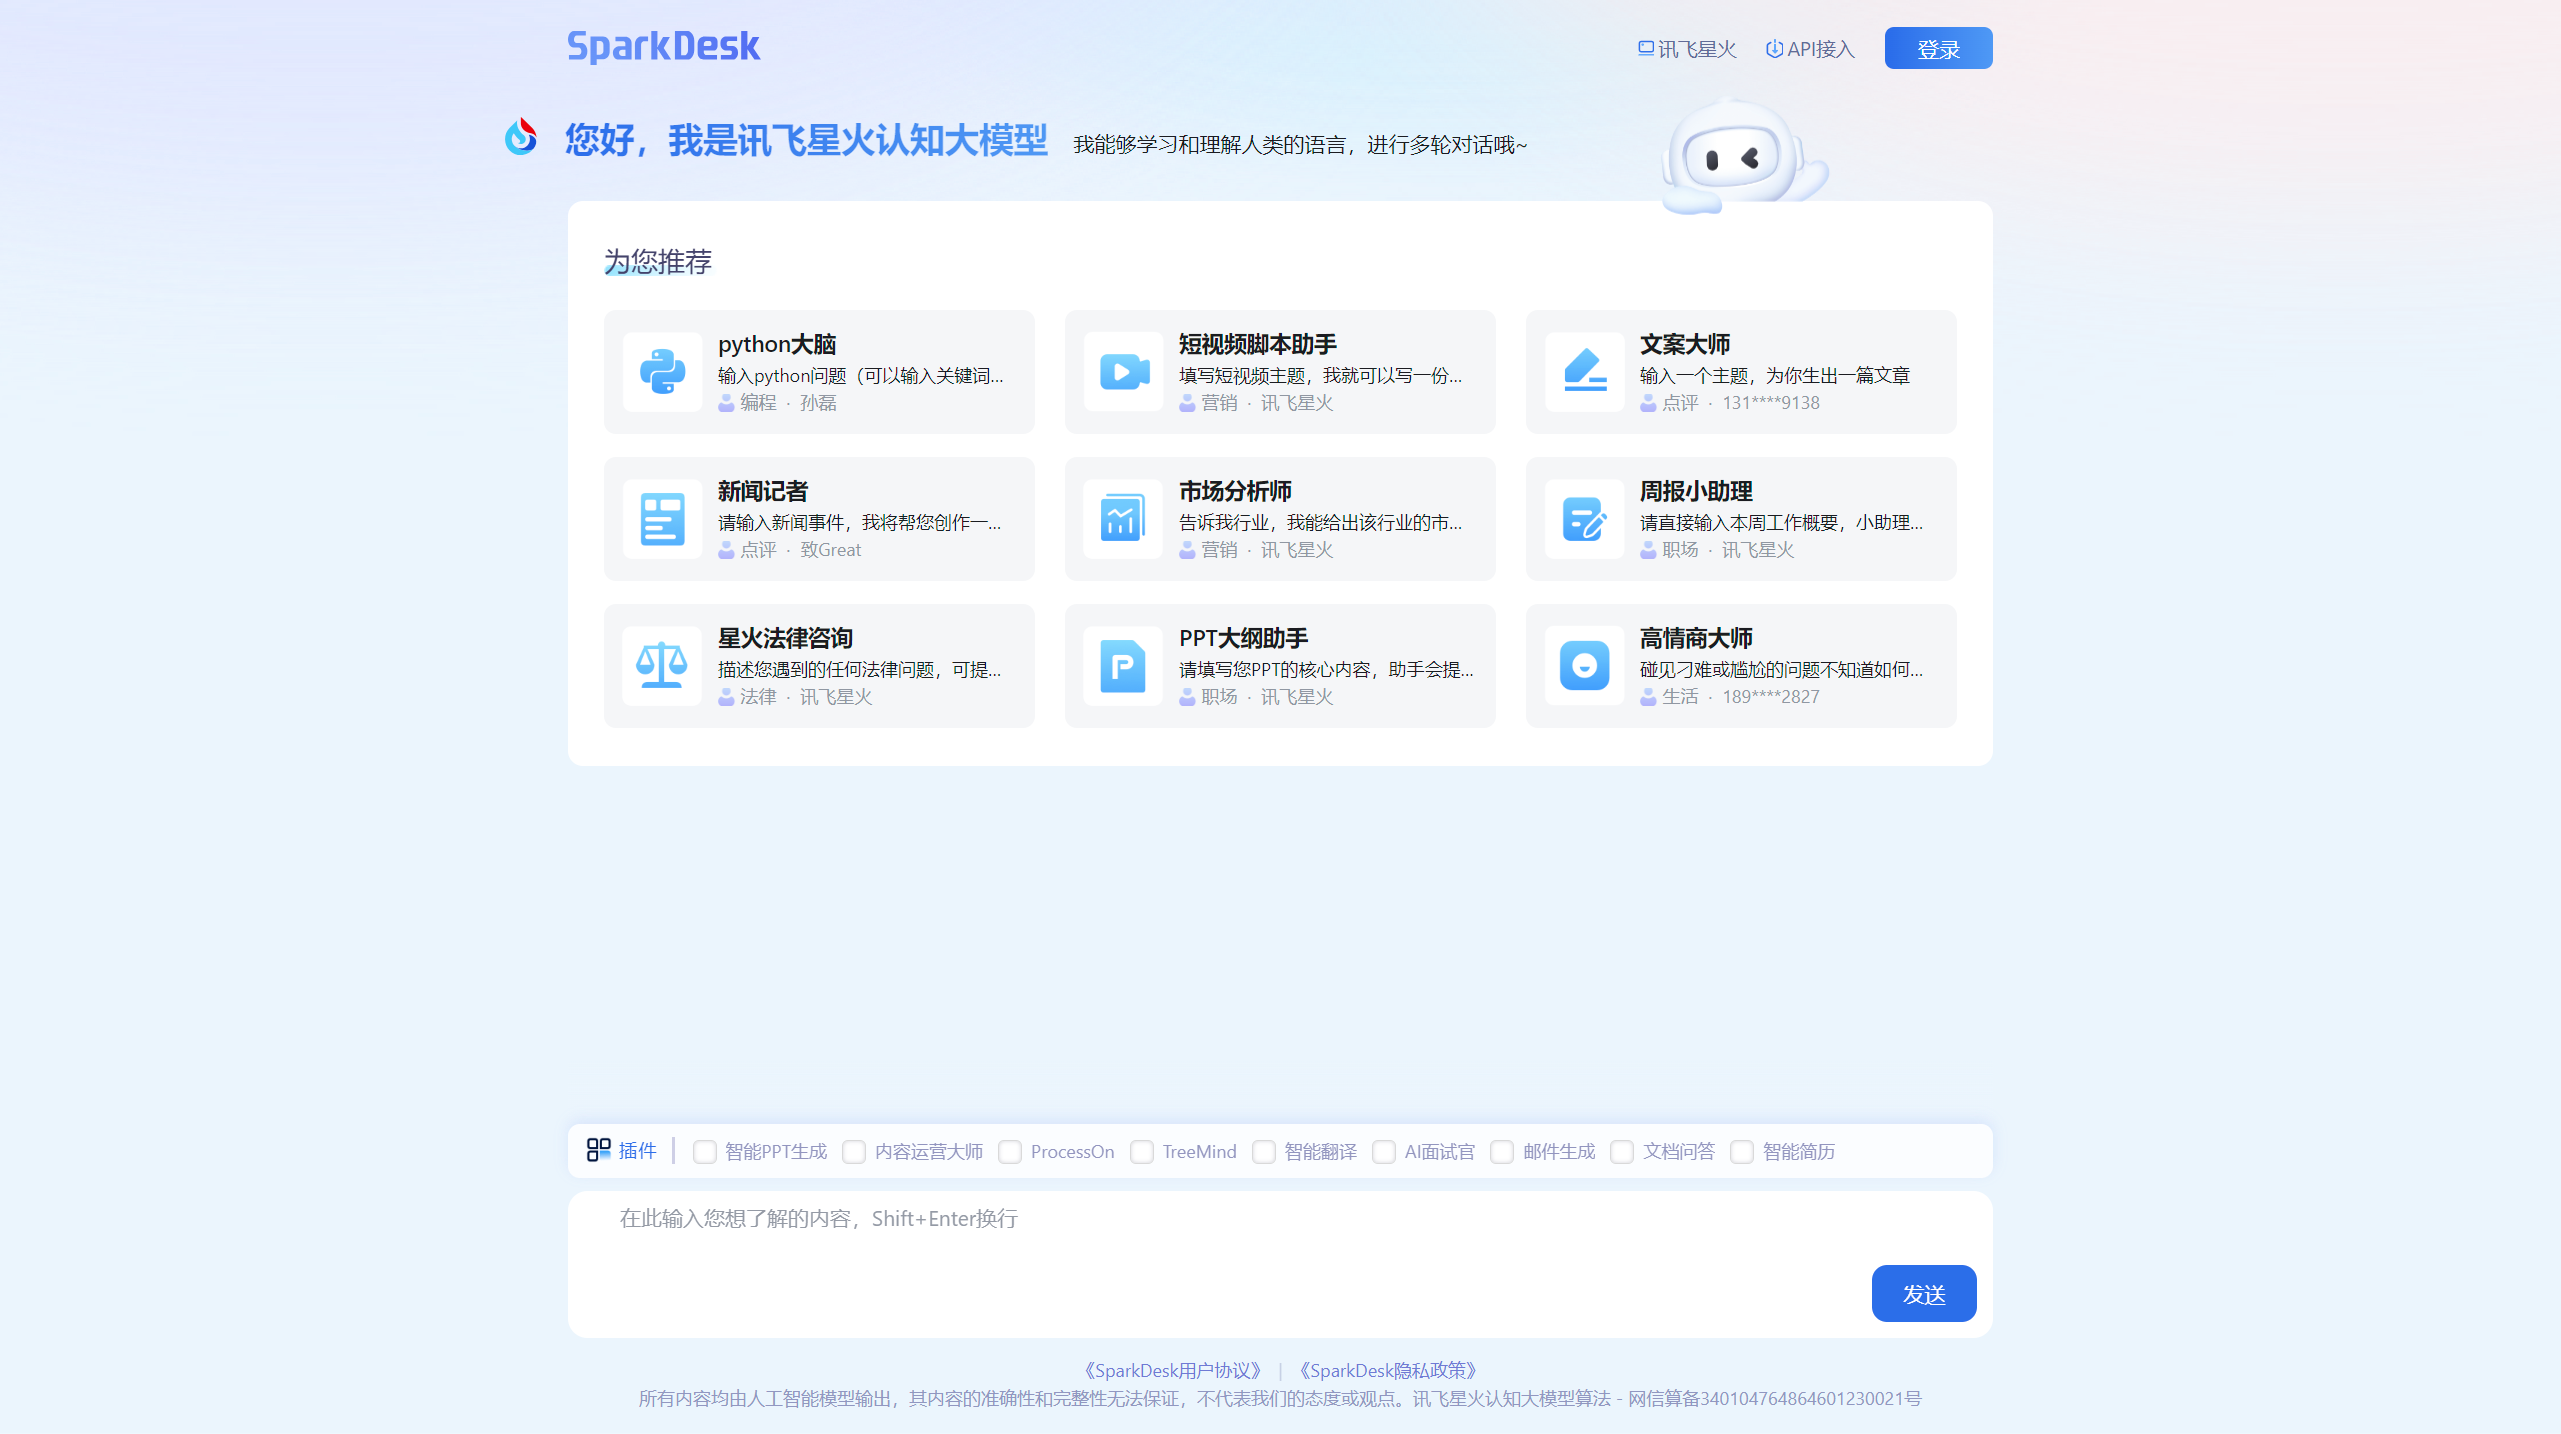2561x1434 pixels.
Task: Click the 插件 plugin grid icon
Action: (x=600, y=1151)
